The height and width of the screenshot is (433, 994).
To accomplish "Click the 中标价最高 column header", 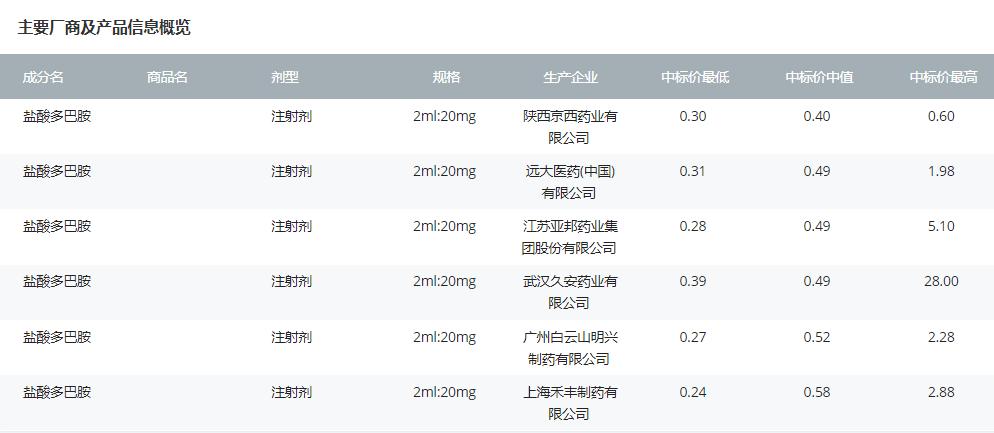I will pyautogui.click(x=942, y=77).
